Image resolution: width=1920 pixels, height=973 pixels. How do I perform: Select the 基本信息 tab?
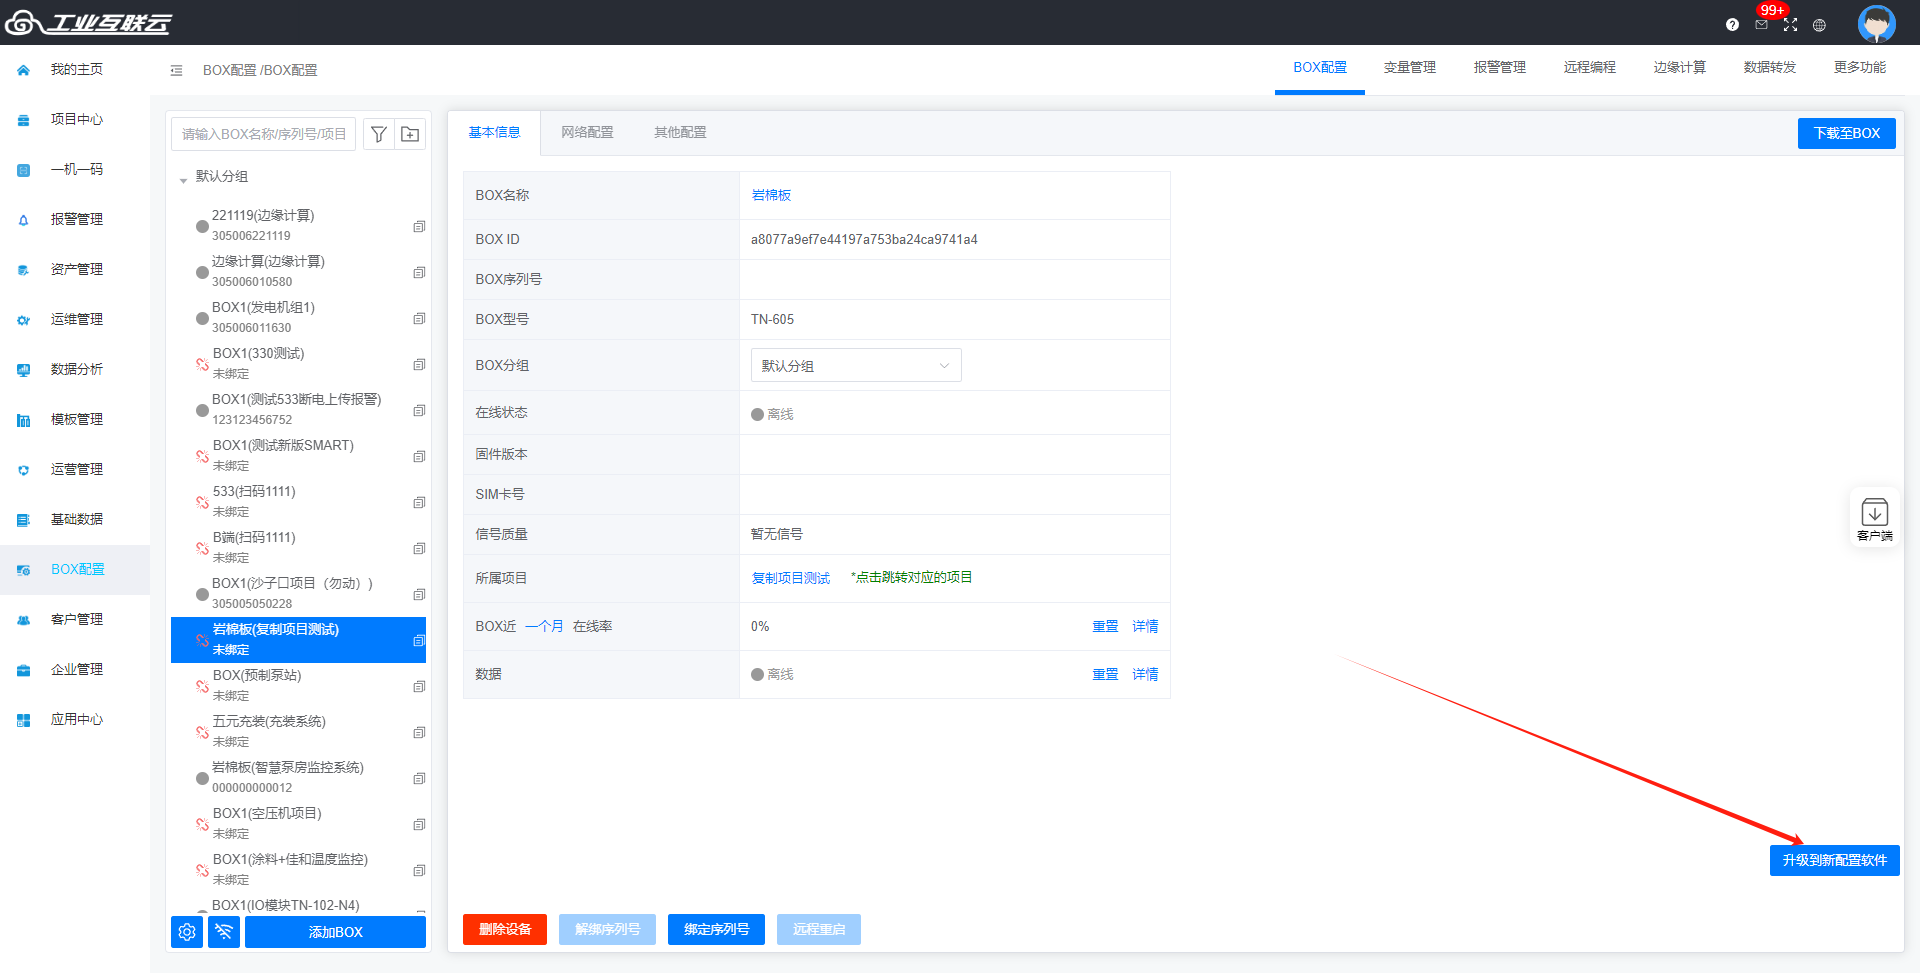494,132
